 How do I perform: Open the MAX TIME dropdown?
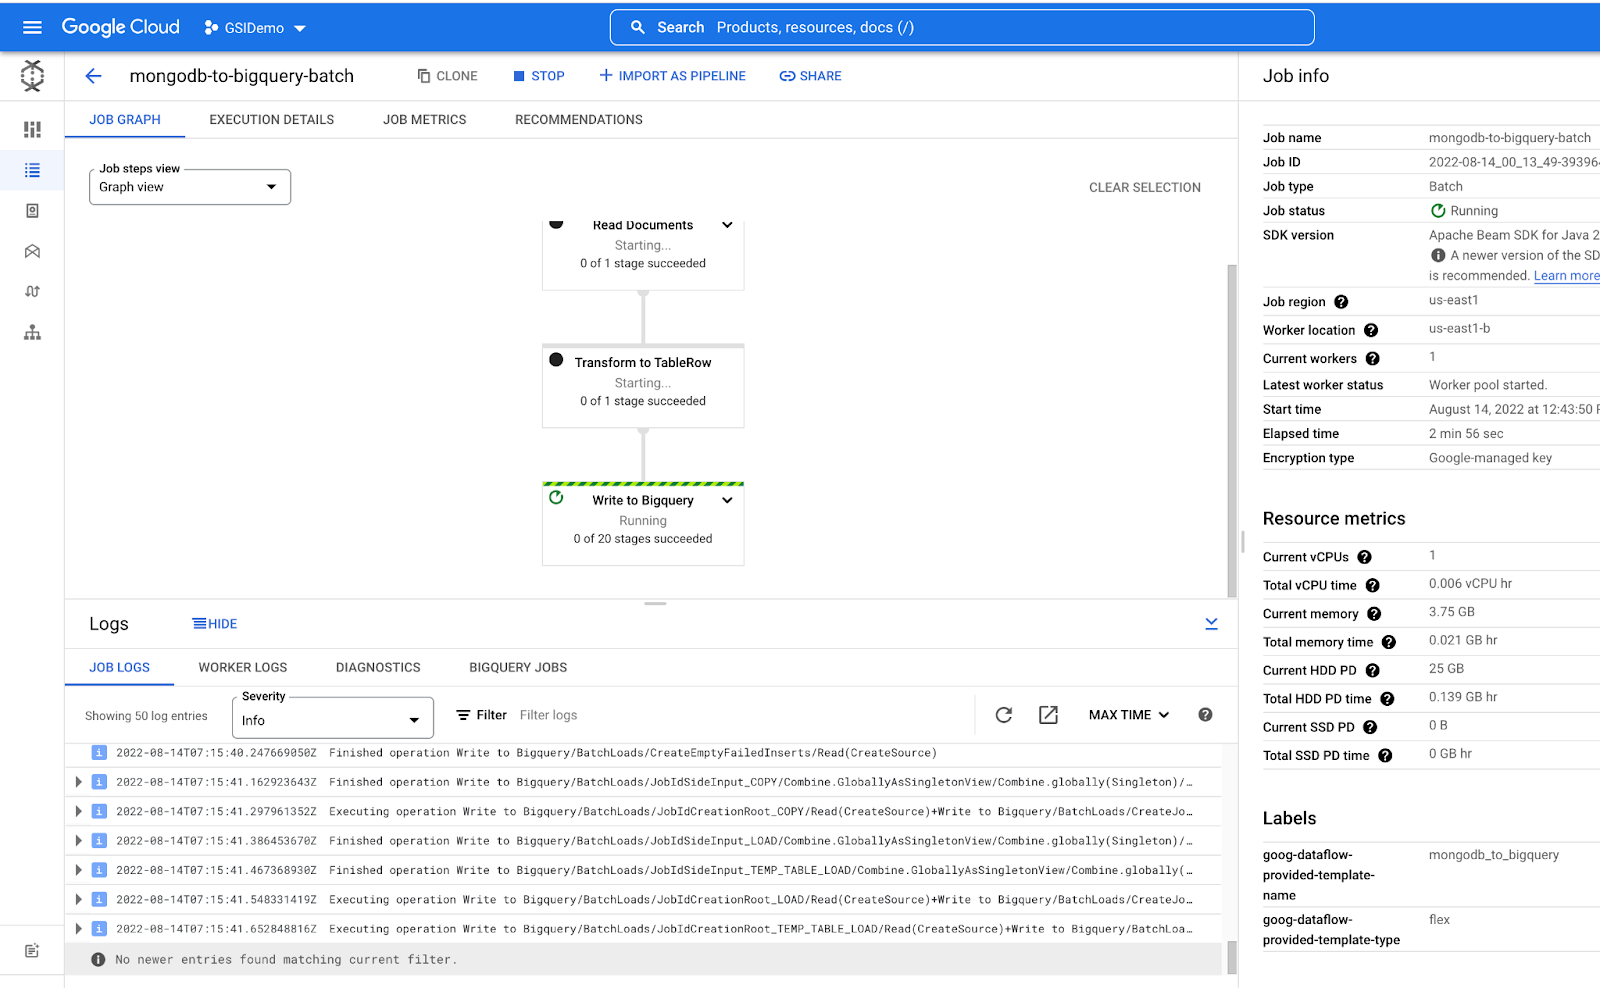(x=1129, y=715)
